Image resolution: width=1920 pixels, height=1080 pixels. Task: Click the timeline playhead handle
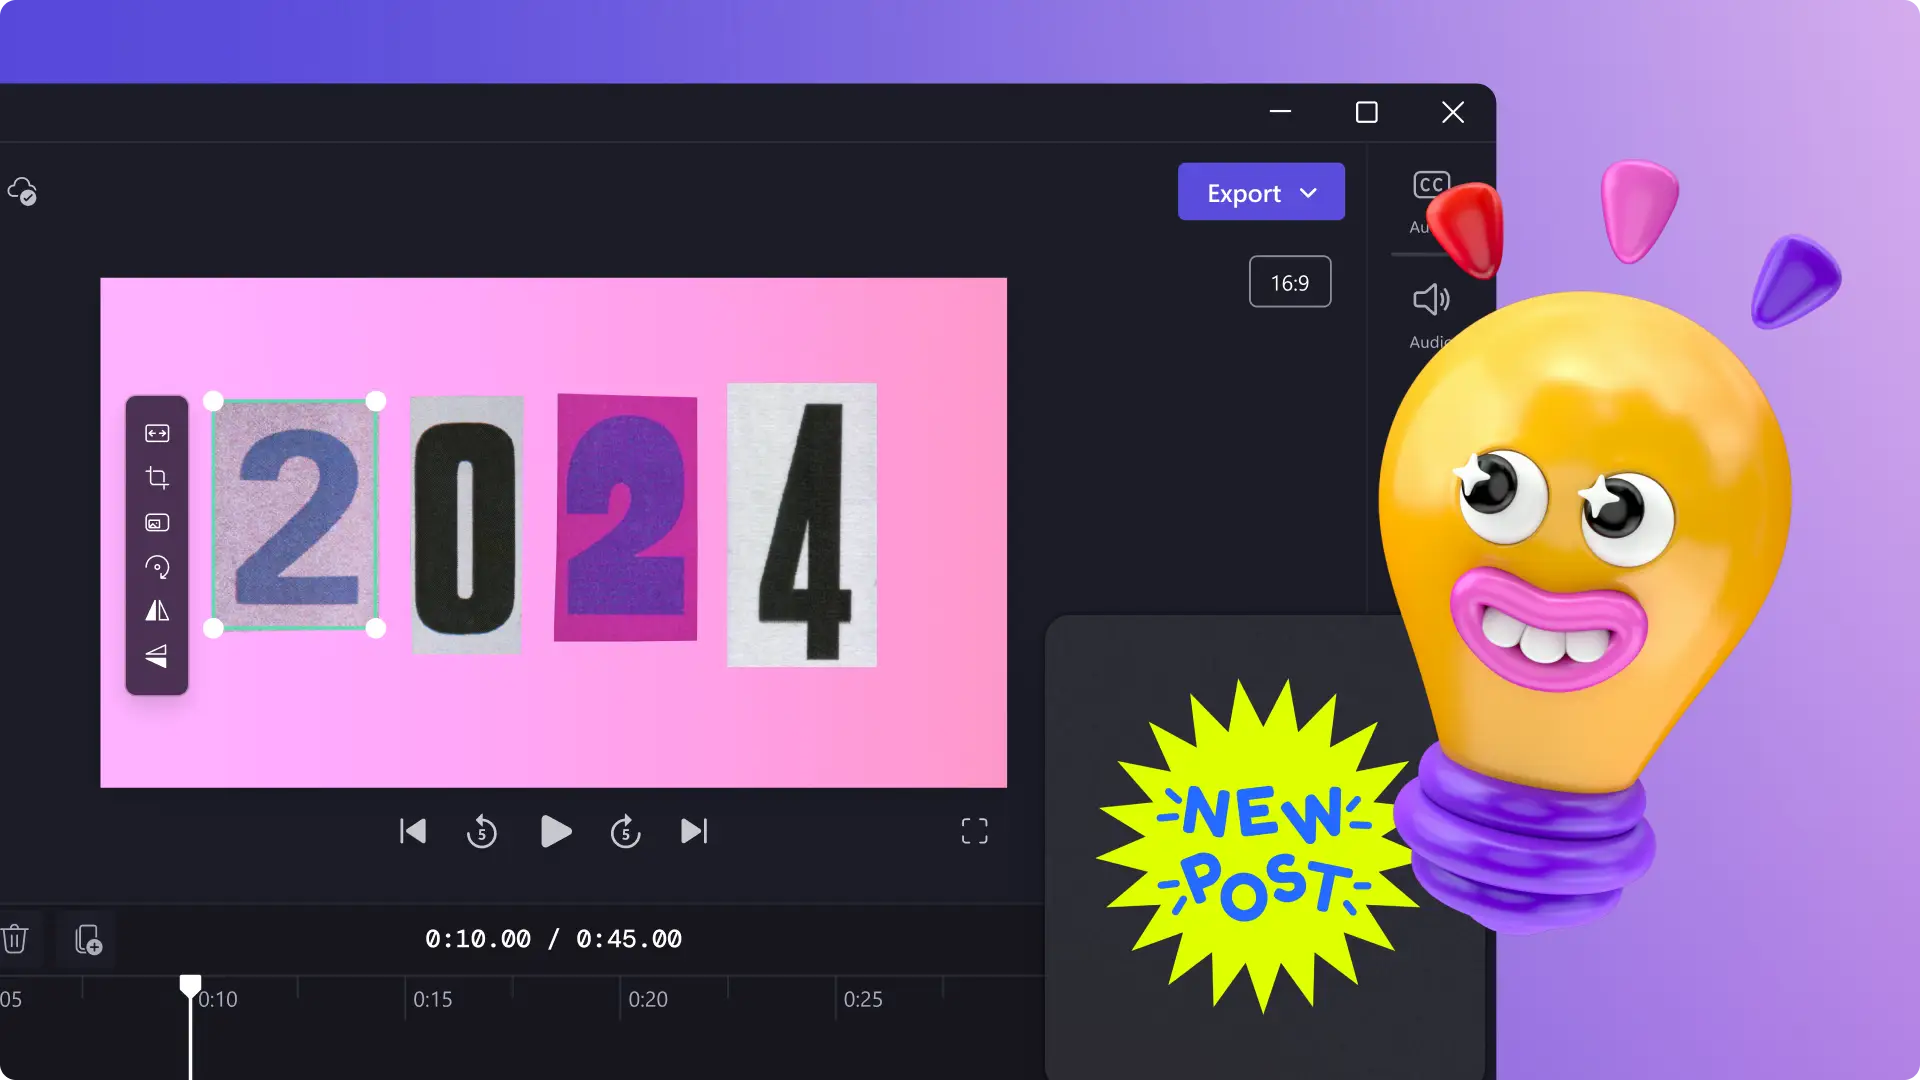tap(190, 986)
